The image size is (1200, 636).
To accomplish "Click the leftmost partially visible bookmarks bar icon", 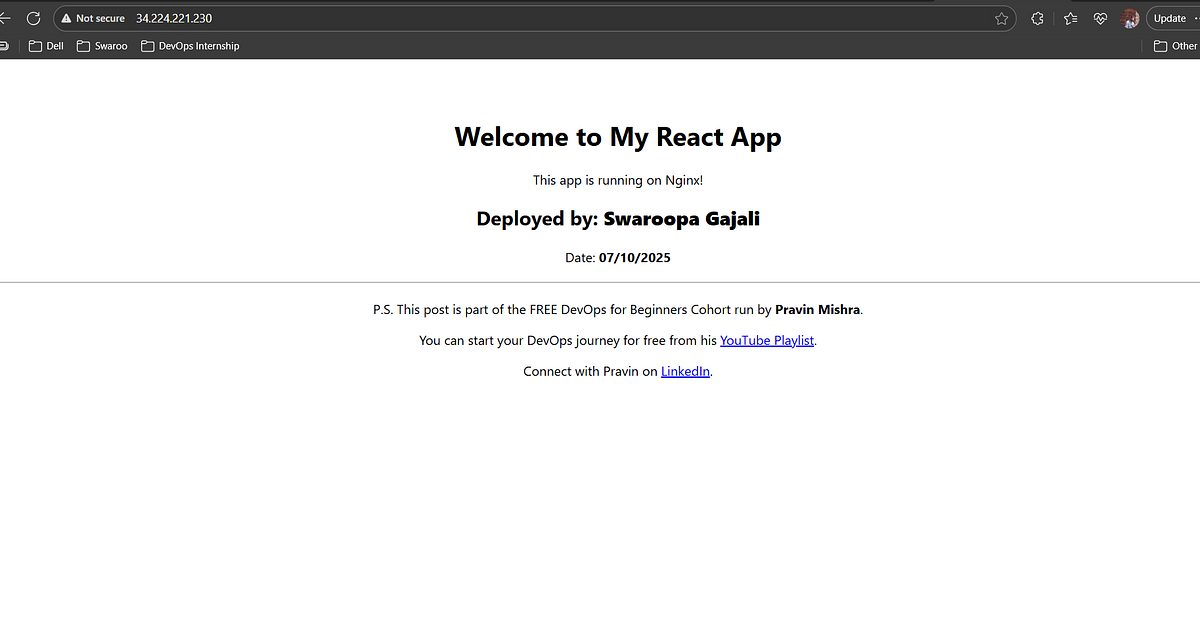I will pos(4,45).
